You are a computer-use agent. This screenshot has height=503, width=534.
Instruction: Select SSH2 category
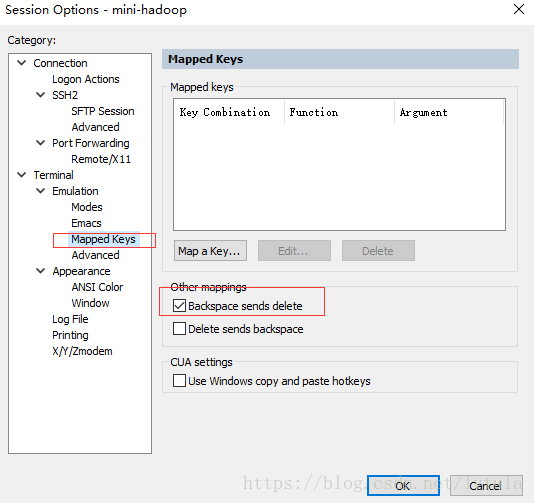coord(65,95)
